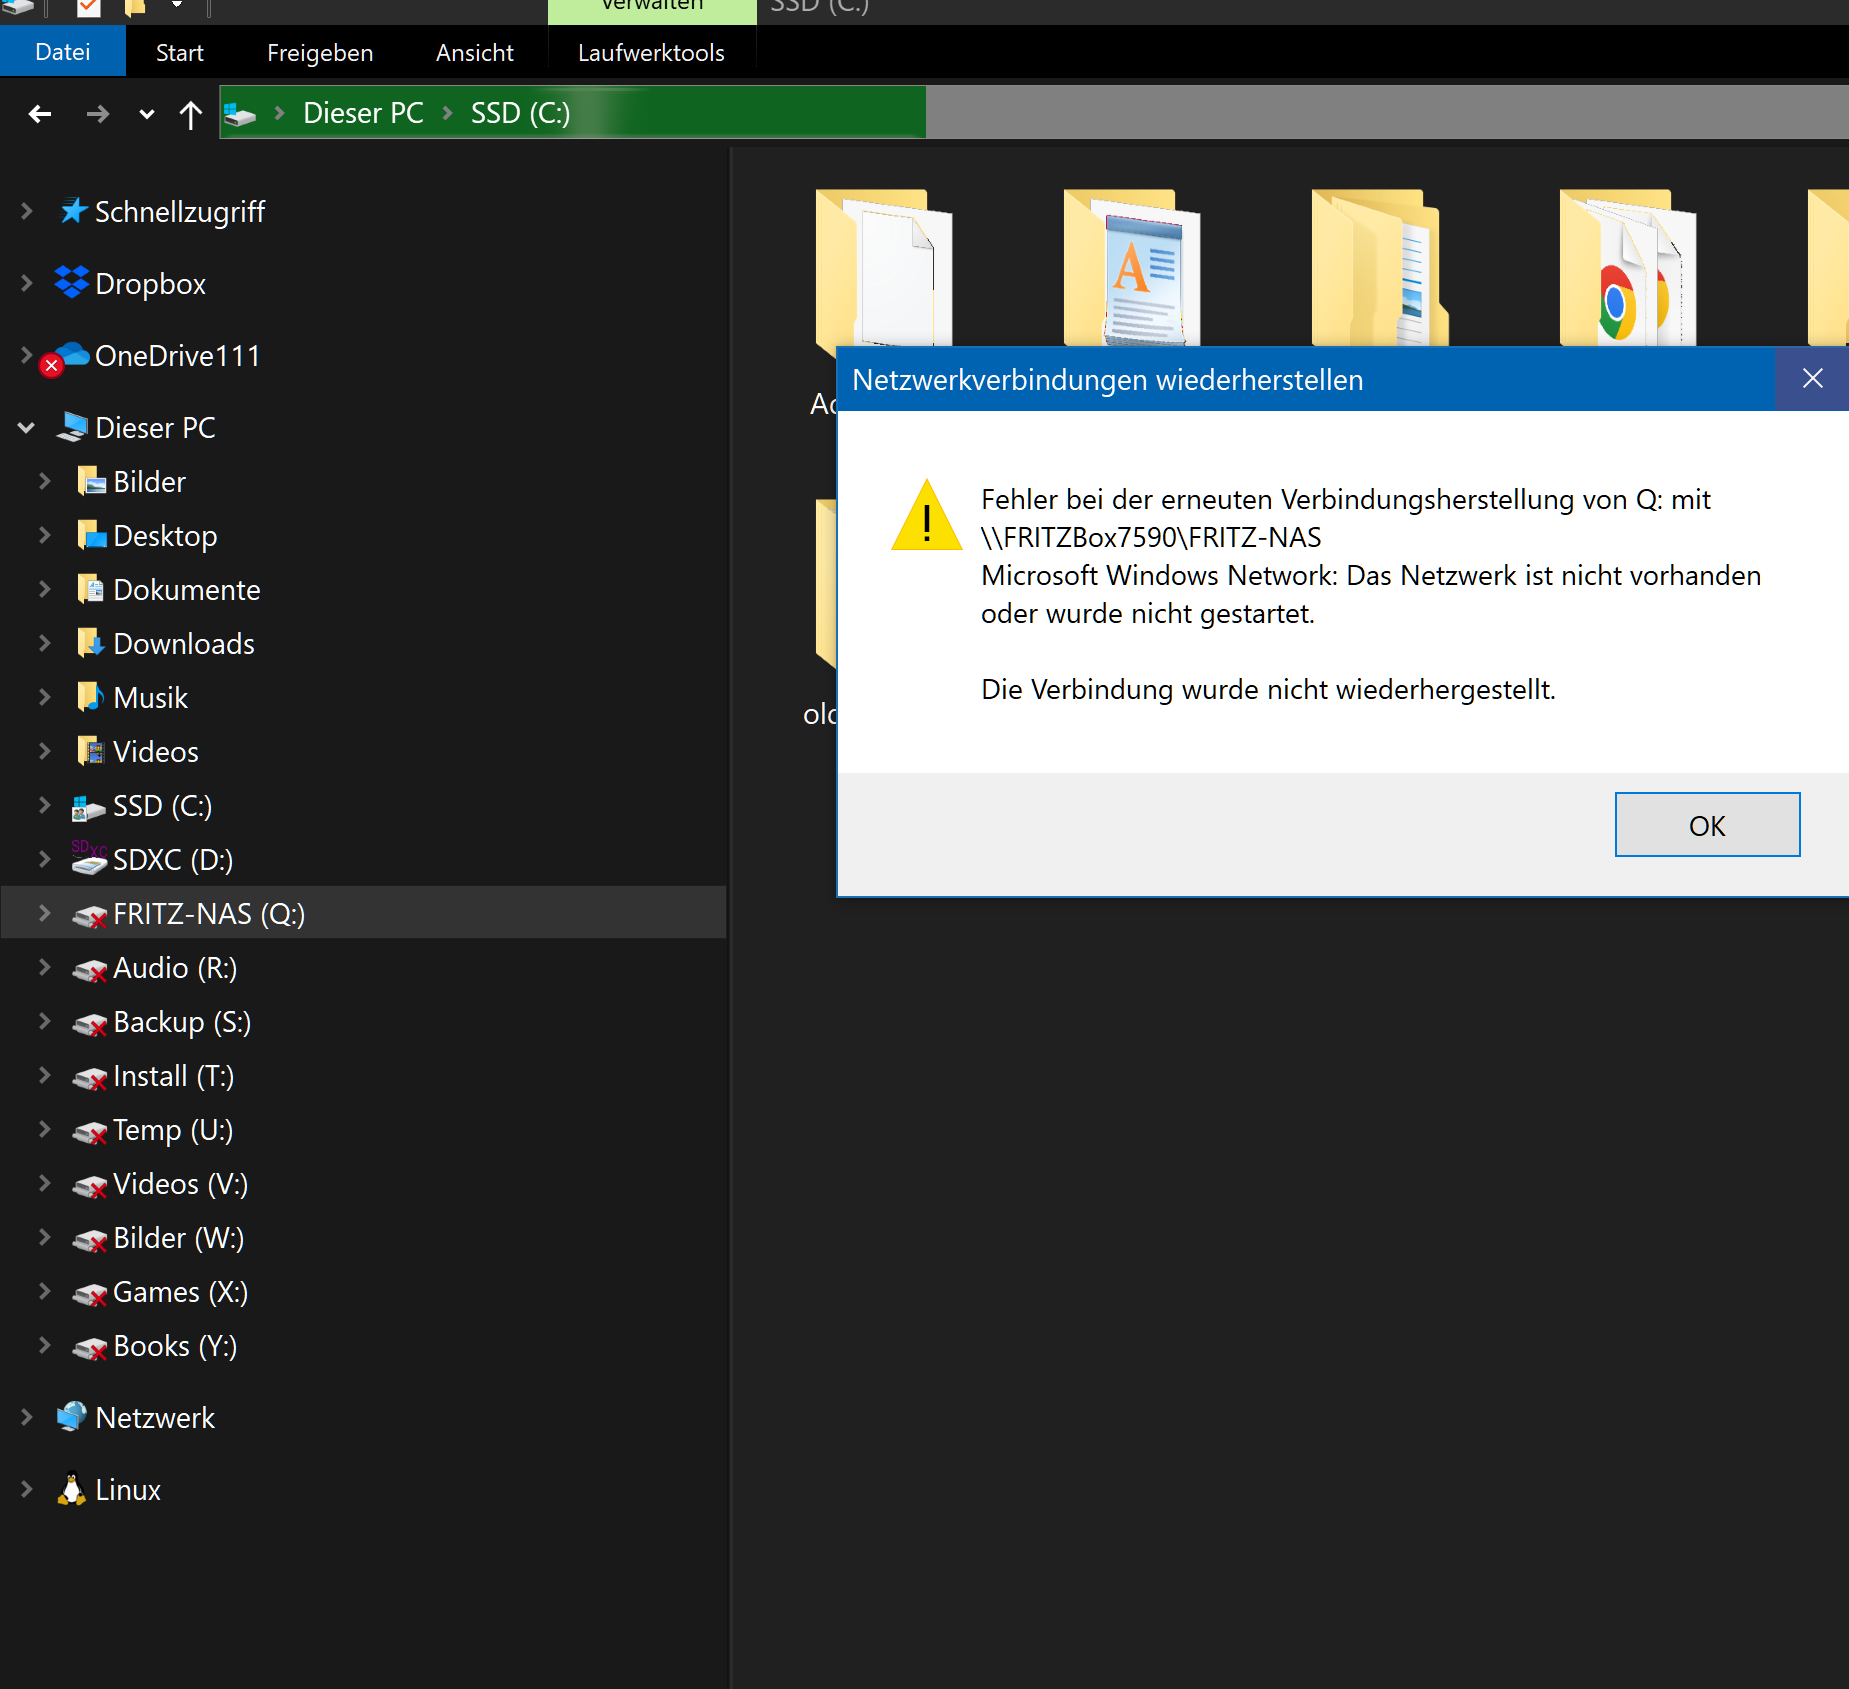This screenshot has height=1689, width=1849.
Task: Click OK in the network error dialog
Action: pos(1707,825)
